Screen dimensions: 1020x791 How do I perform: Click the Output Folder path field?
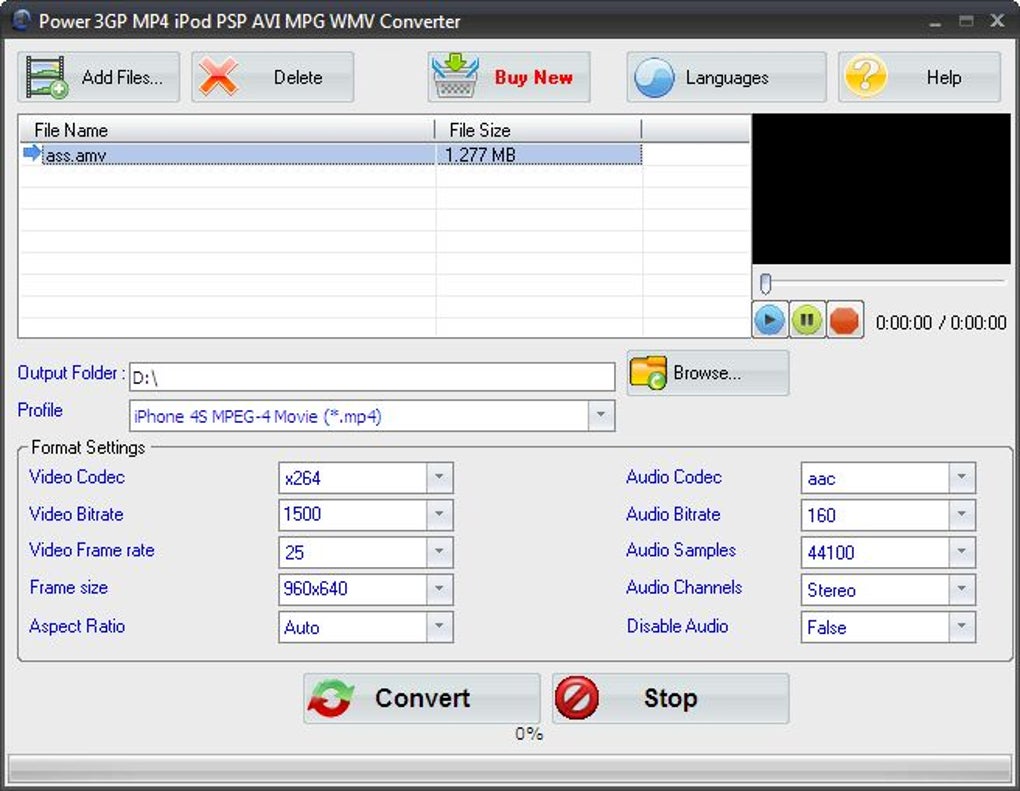coord(372,377)
